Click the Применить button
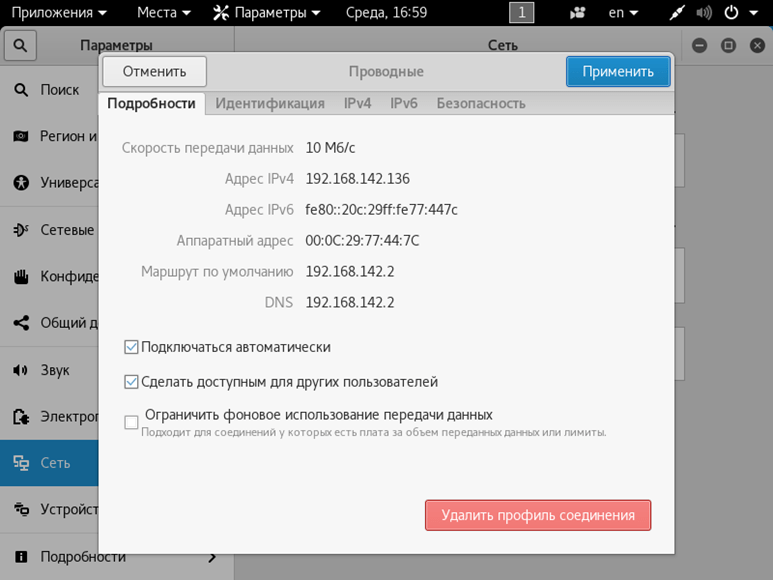 [618, 72]
